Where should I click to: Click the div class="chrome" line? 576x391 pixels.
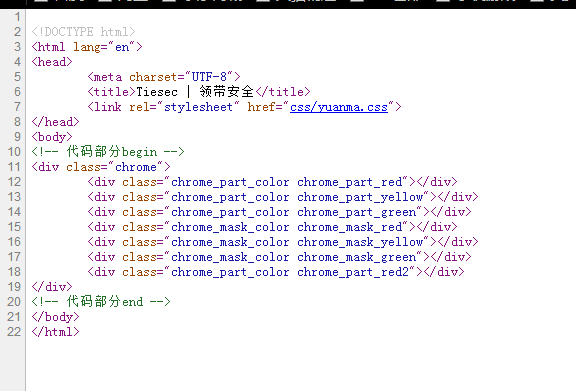tap(101, 167)
